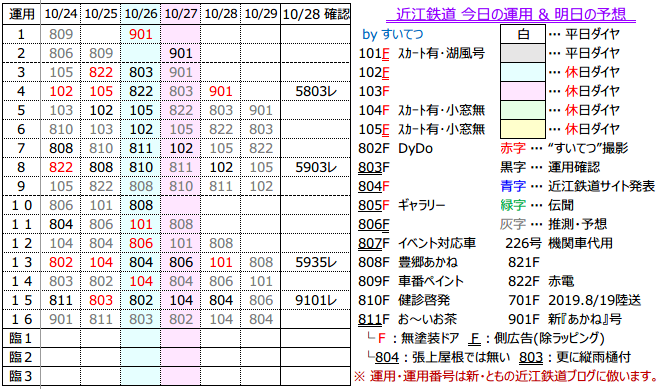Click the 臨1 row label
669x389 pixels.
coord(21,338)
